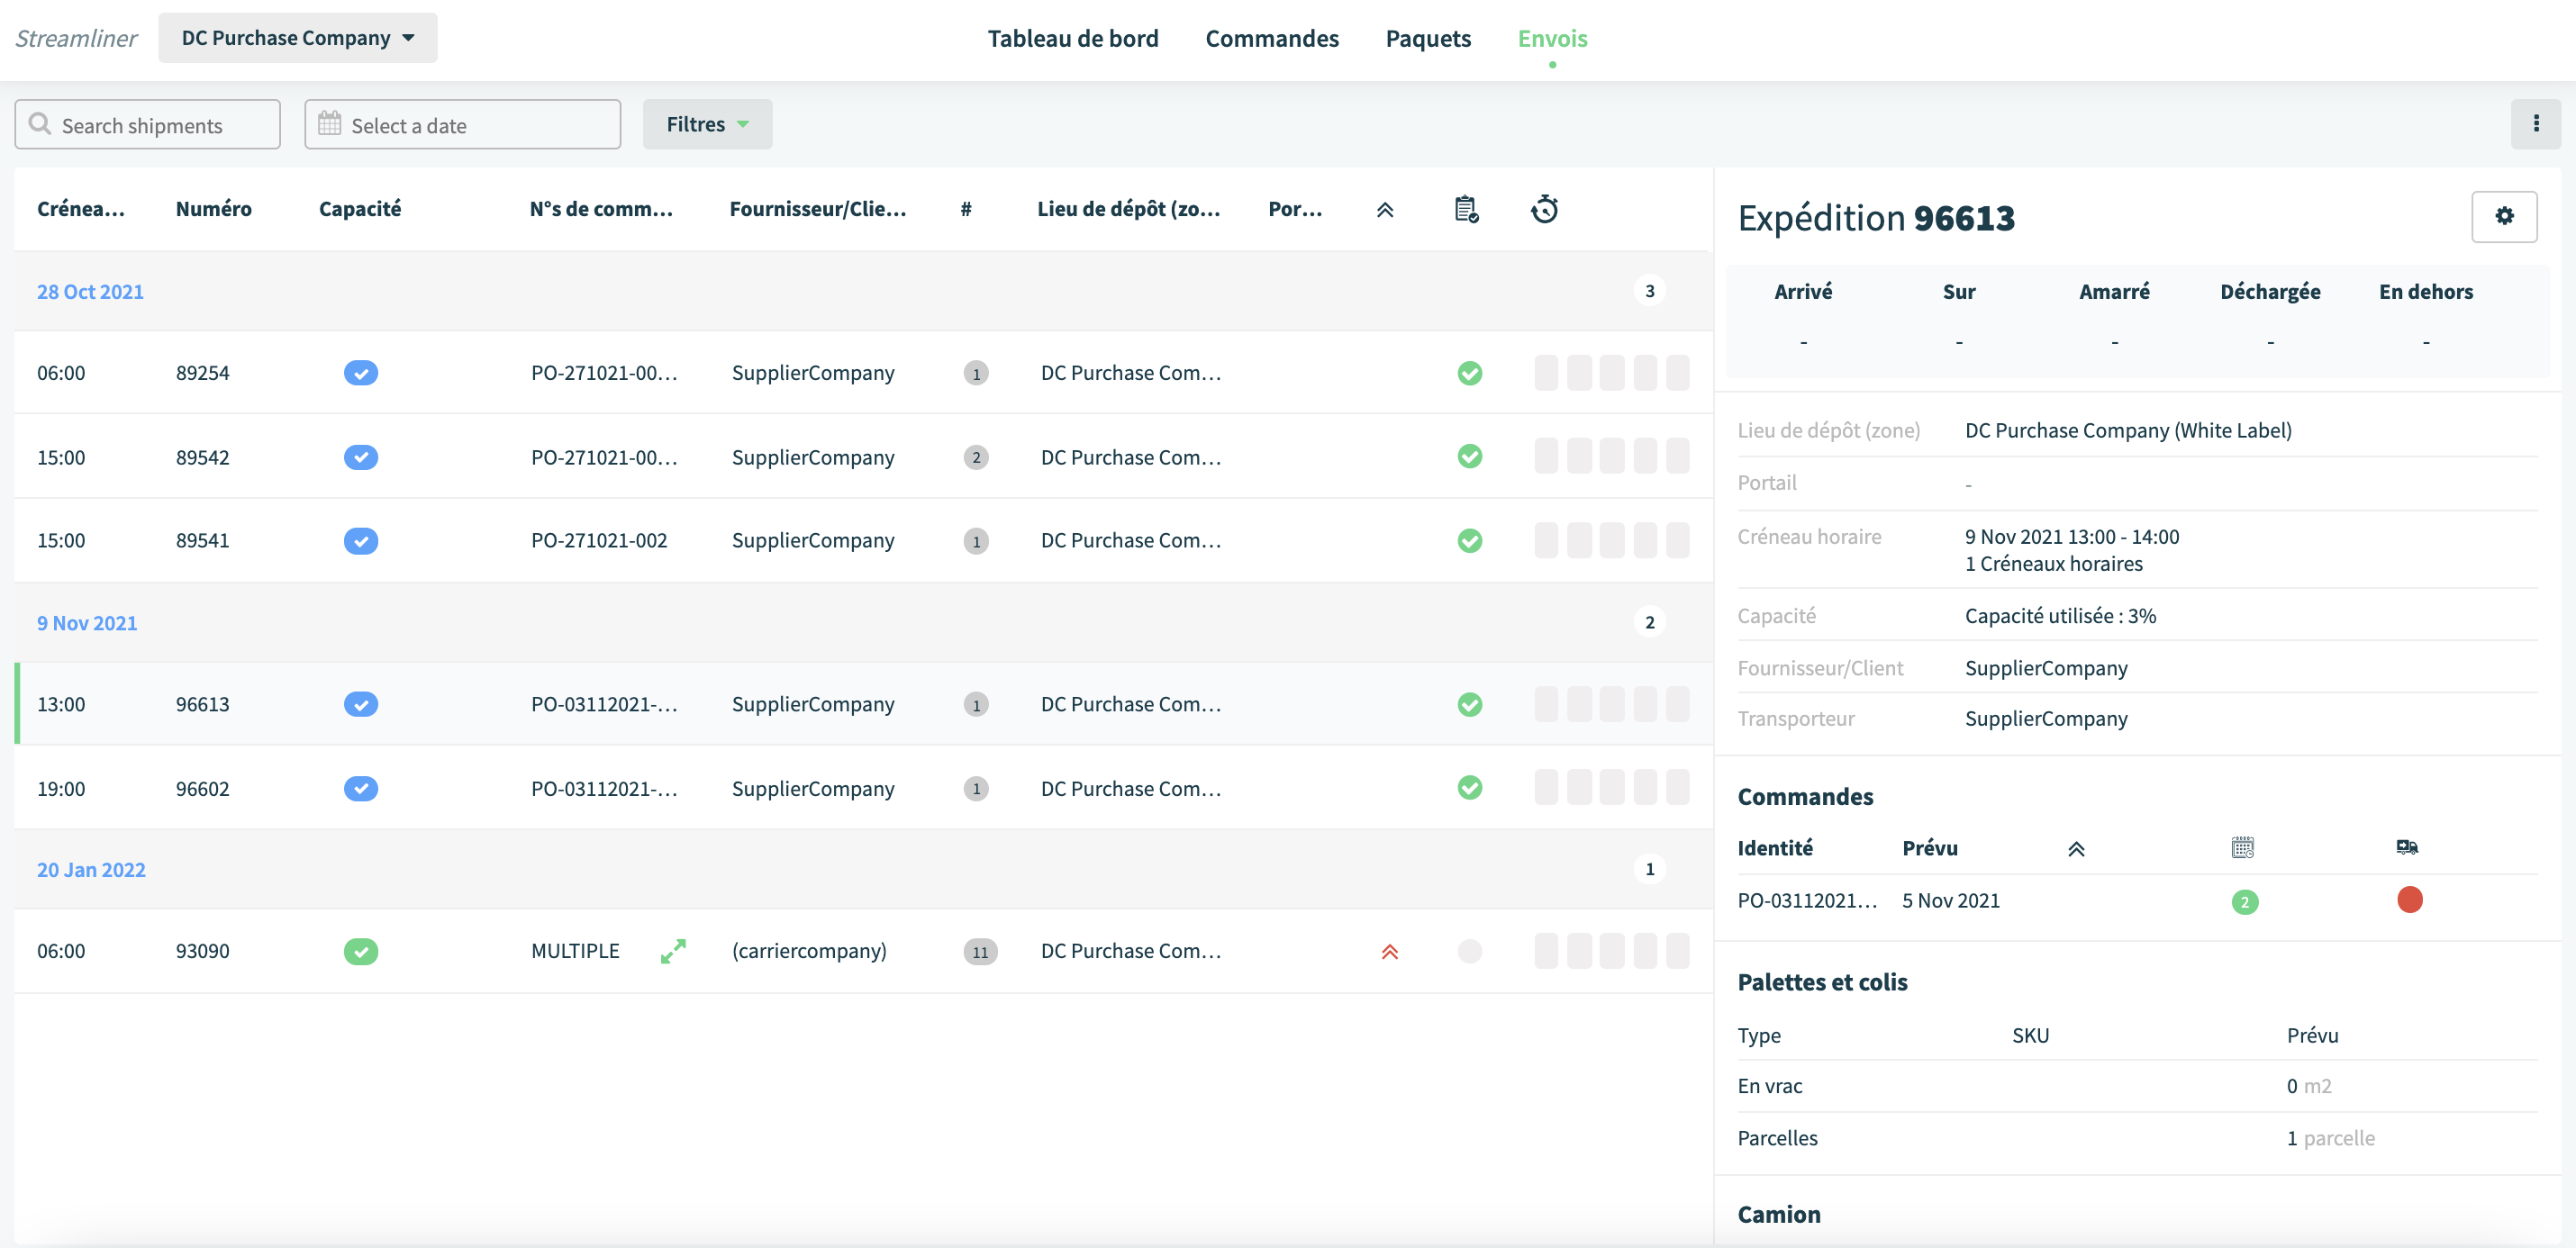Click the red priority chevrons on shipment 93090
2576x1248 pixels.
pos(1389,951)
